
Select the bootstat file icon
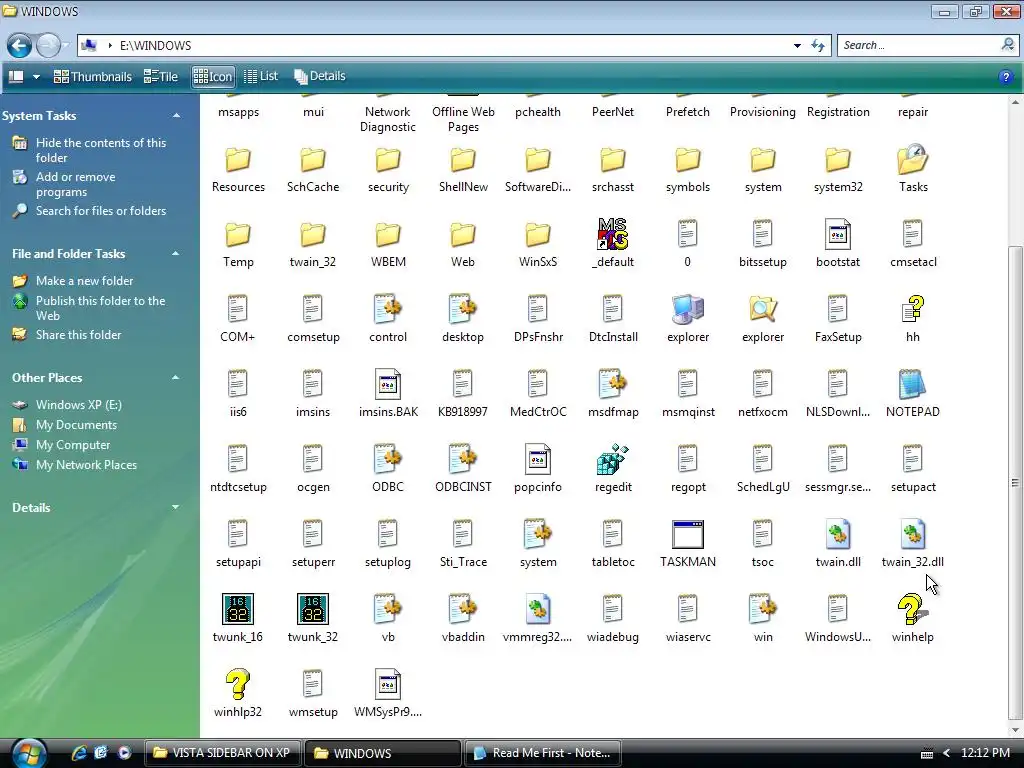(x=838, y=234)
